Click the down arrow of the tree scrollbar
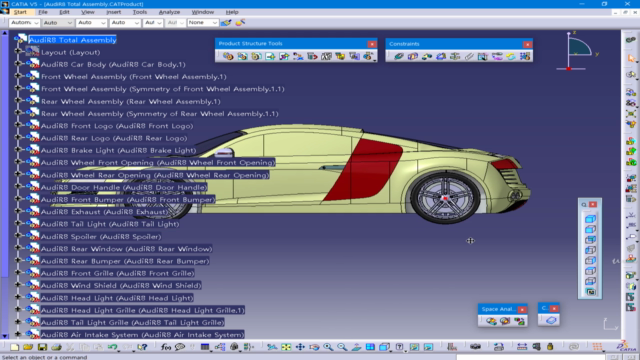This screenshot has height=360, width=640. click(x=4, y=336)
